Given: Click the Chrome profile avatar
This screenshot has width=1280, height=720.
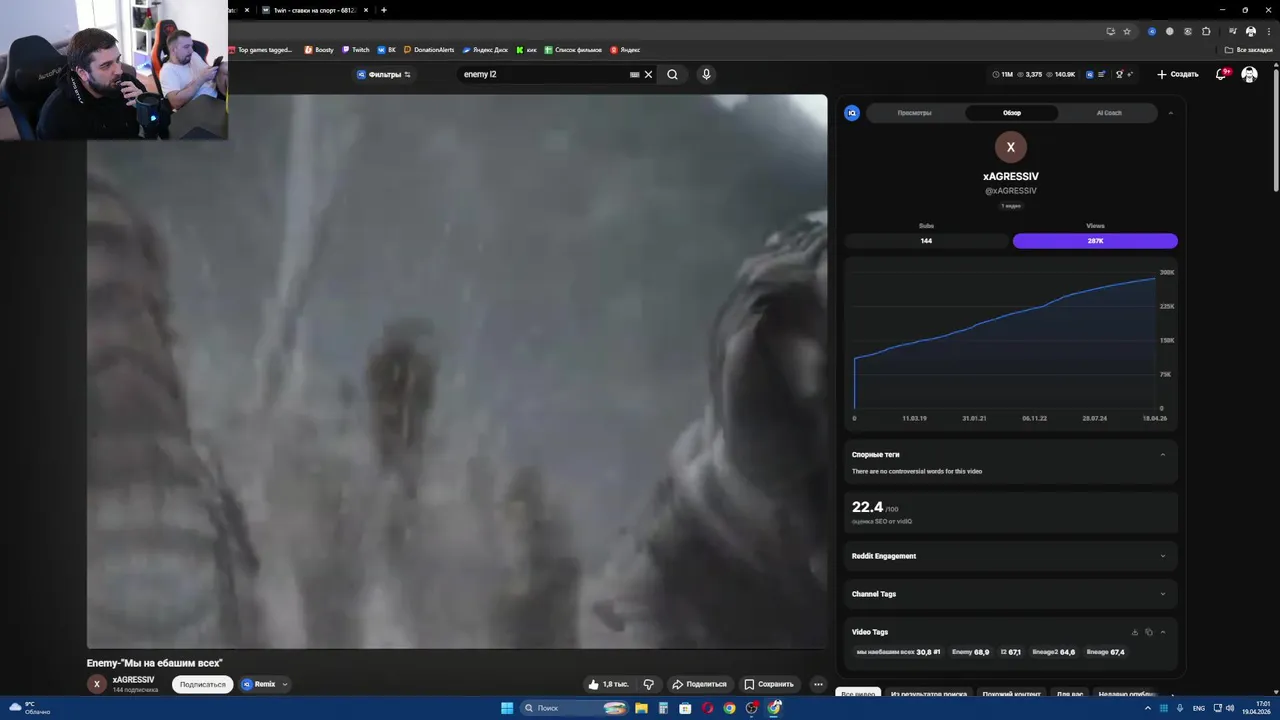Looking at the screenshot, I should [x=1250, y=31].
